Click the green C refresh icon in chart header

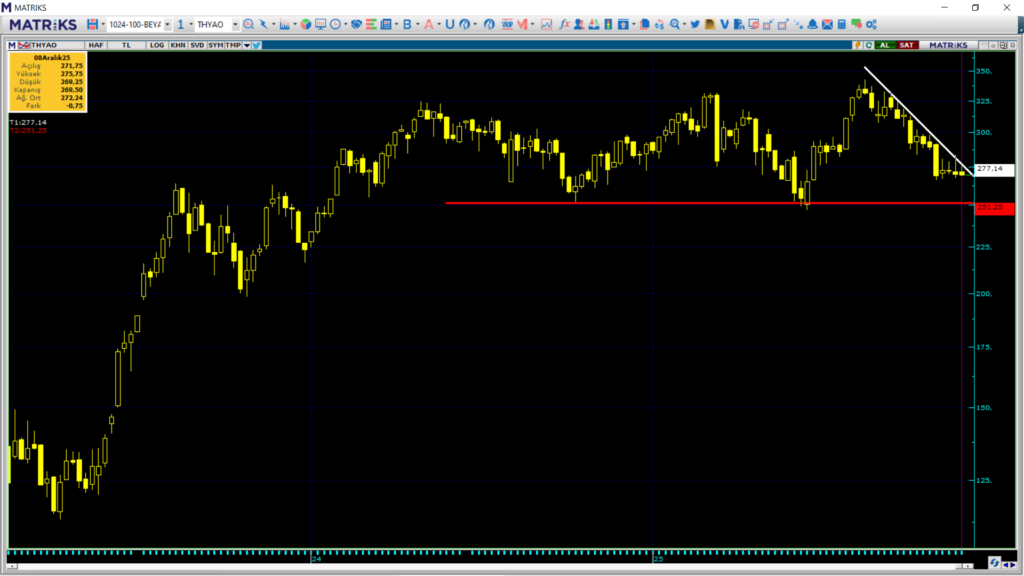[x=869, y=45]
